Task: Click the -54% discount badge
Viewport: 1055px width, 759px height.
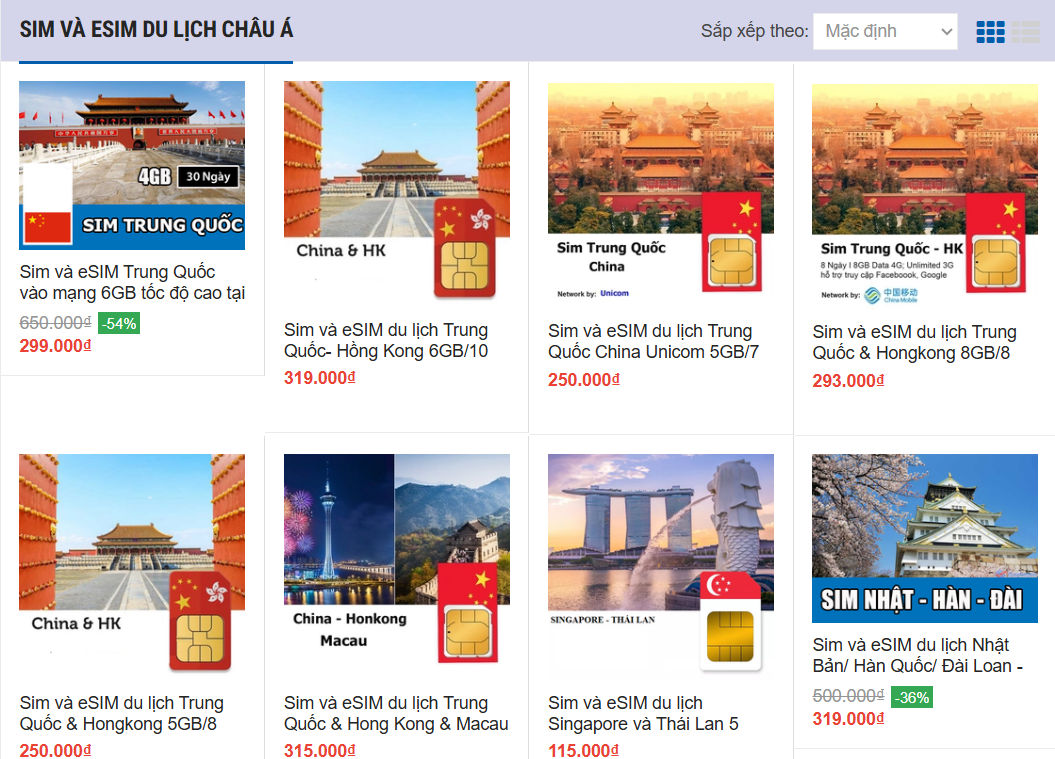Action: [119, 324]
